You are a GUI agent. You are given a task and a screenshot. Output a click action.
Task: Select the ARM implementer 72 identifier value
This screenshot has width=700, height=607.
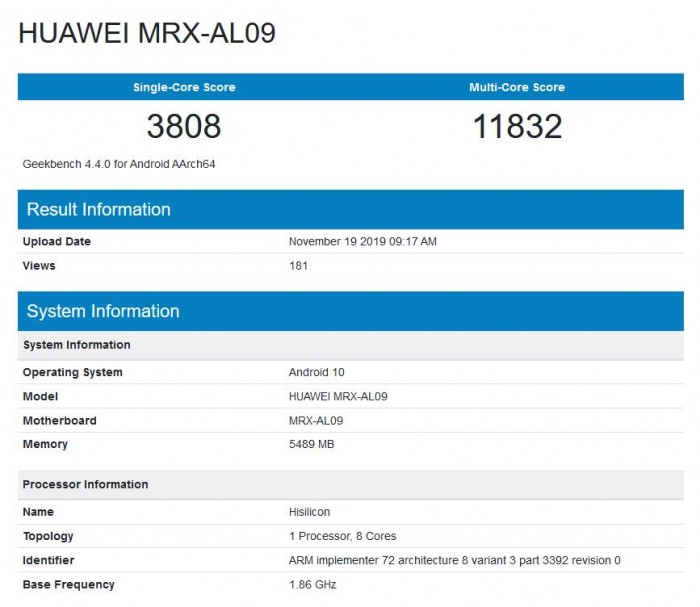[454, 560]
